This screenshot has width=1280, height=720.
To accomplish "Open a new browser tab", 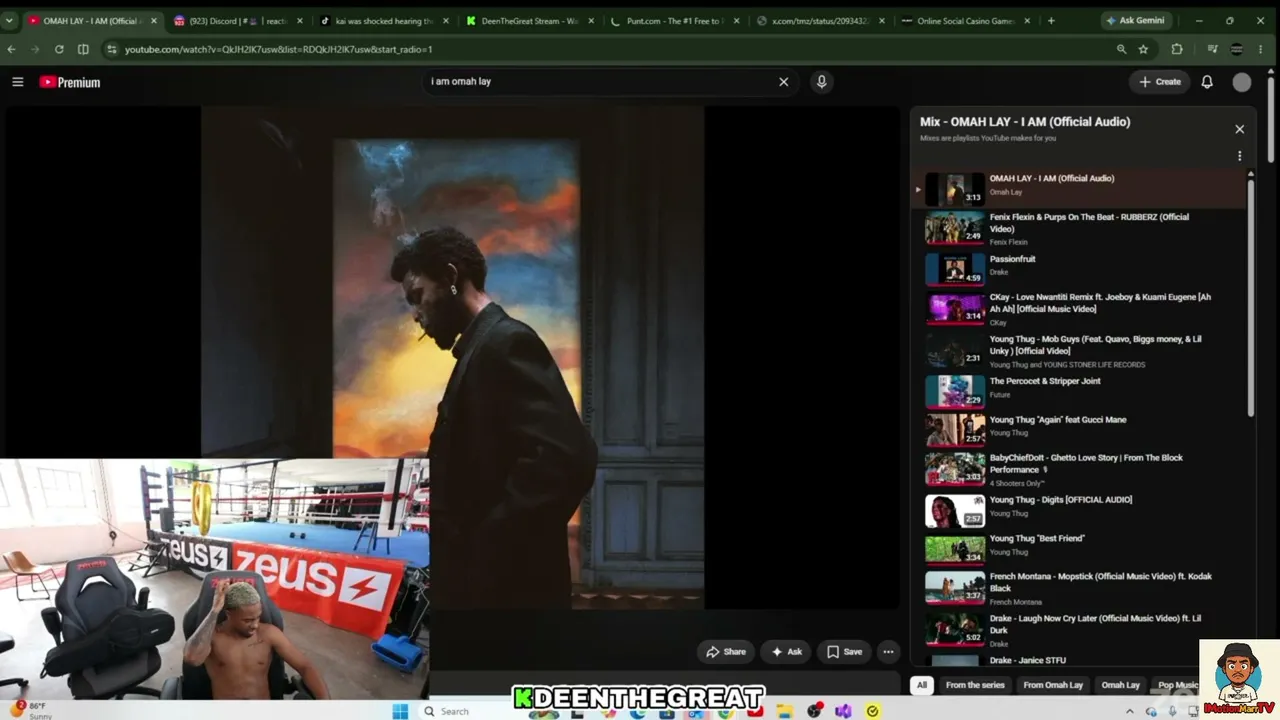I will click(x=1051, y=21).
